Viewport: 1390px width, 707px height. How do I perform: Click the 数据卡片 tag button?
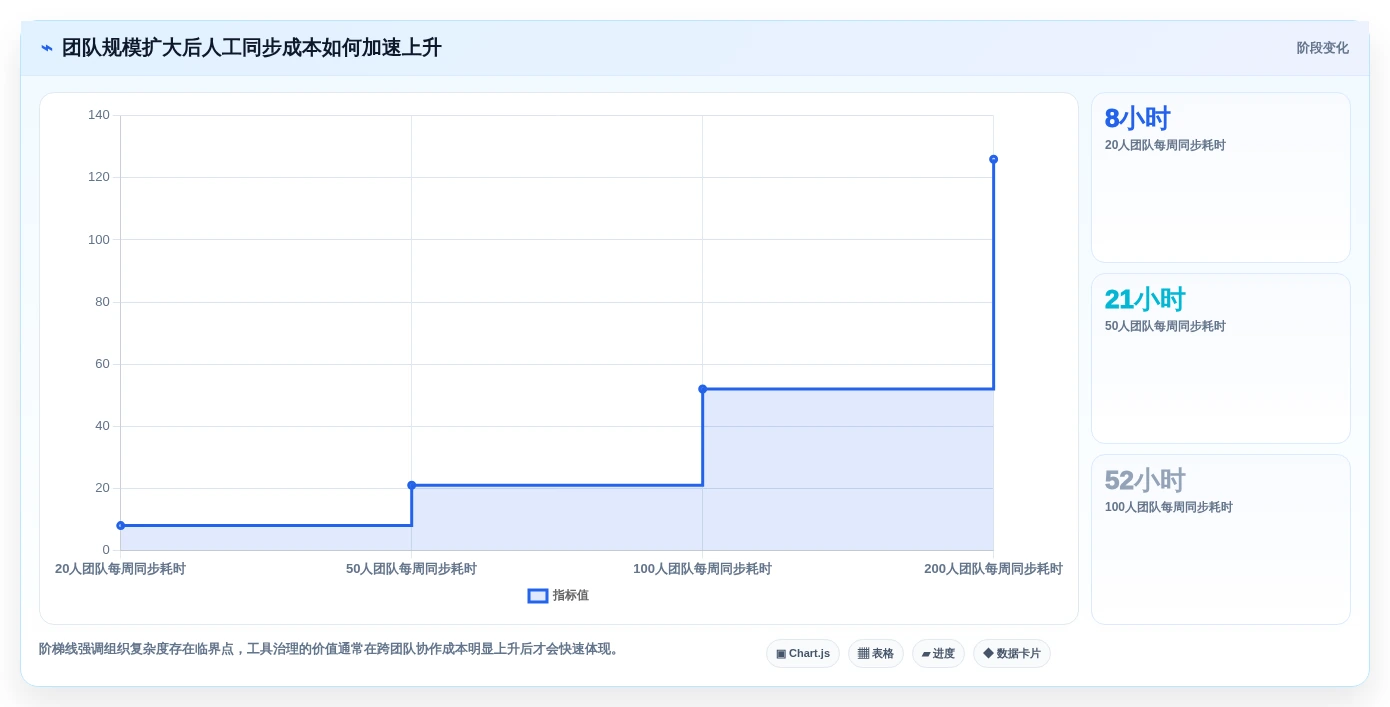pos(1012,654)
